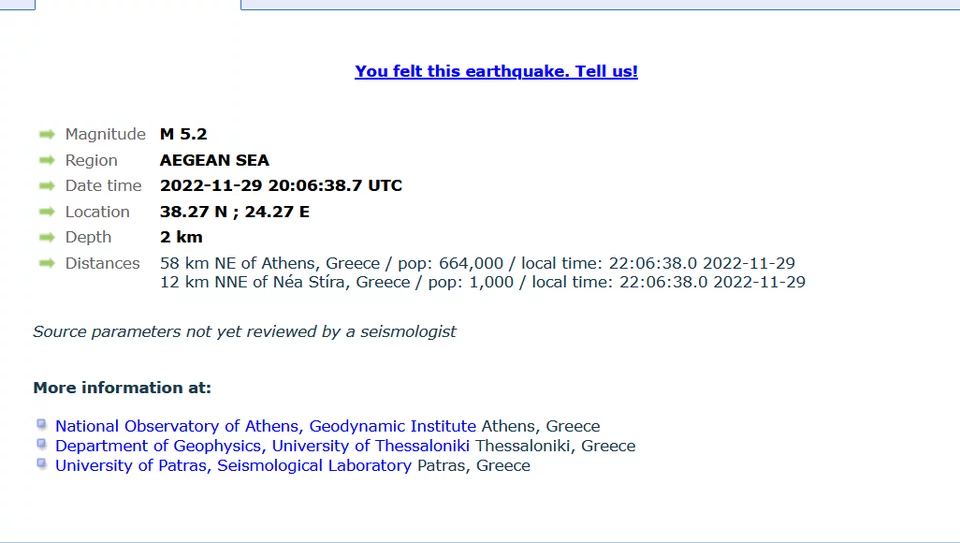
Task: Click the bullet icon before University of Patras
Action: (41, 464)
